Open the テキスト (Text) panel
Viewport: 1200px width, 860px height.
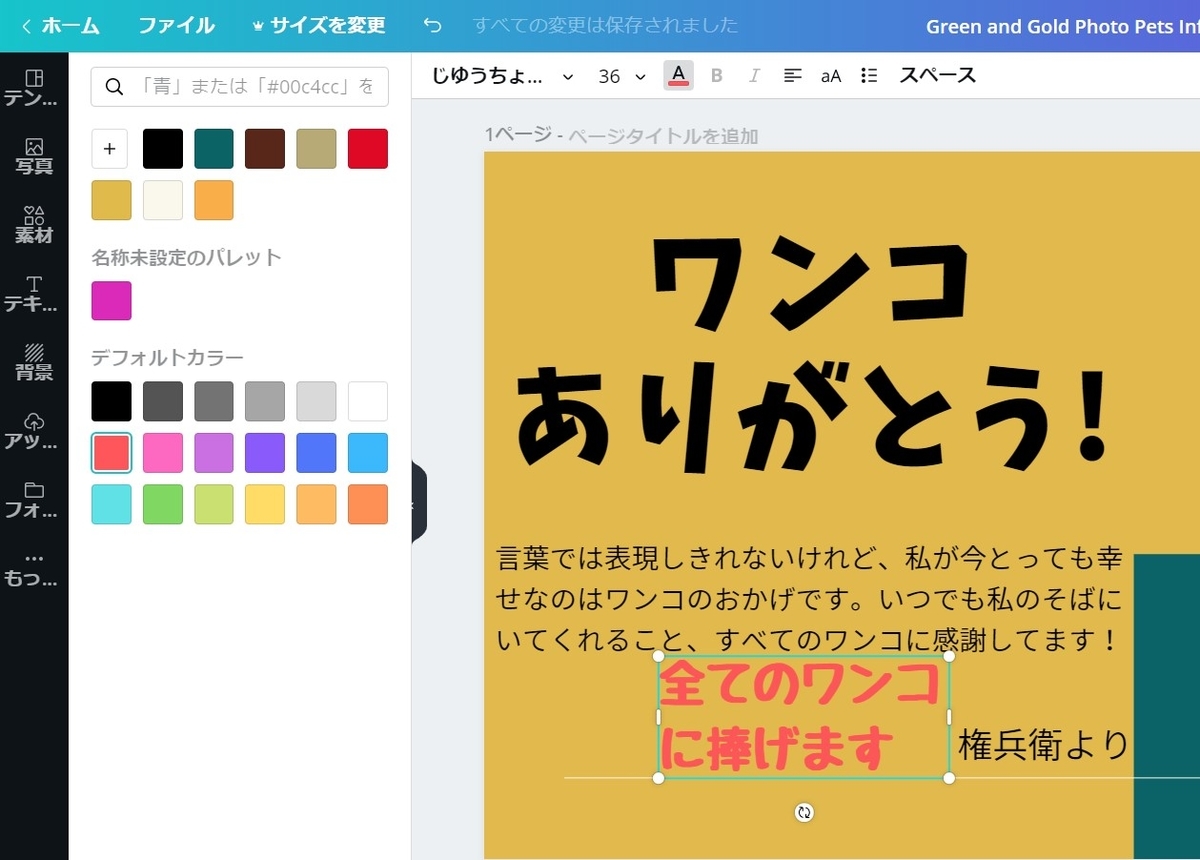click(x=34, y=295)
